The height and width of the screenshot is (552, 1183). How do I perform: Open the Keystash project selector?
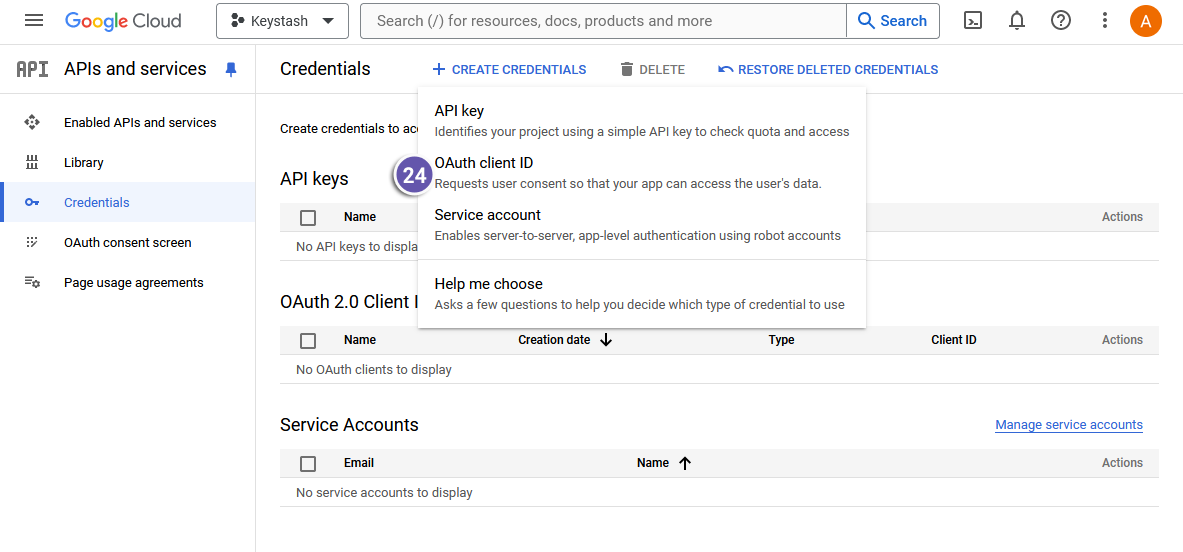282,21
